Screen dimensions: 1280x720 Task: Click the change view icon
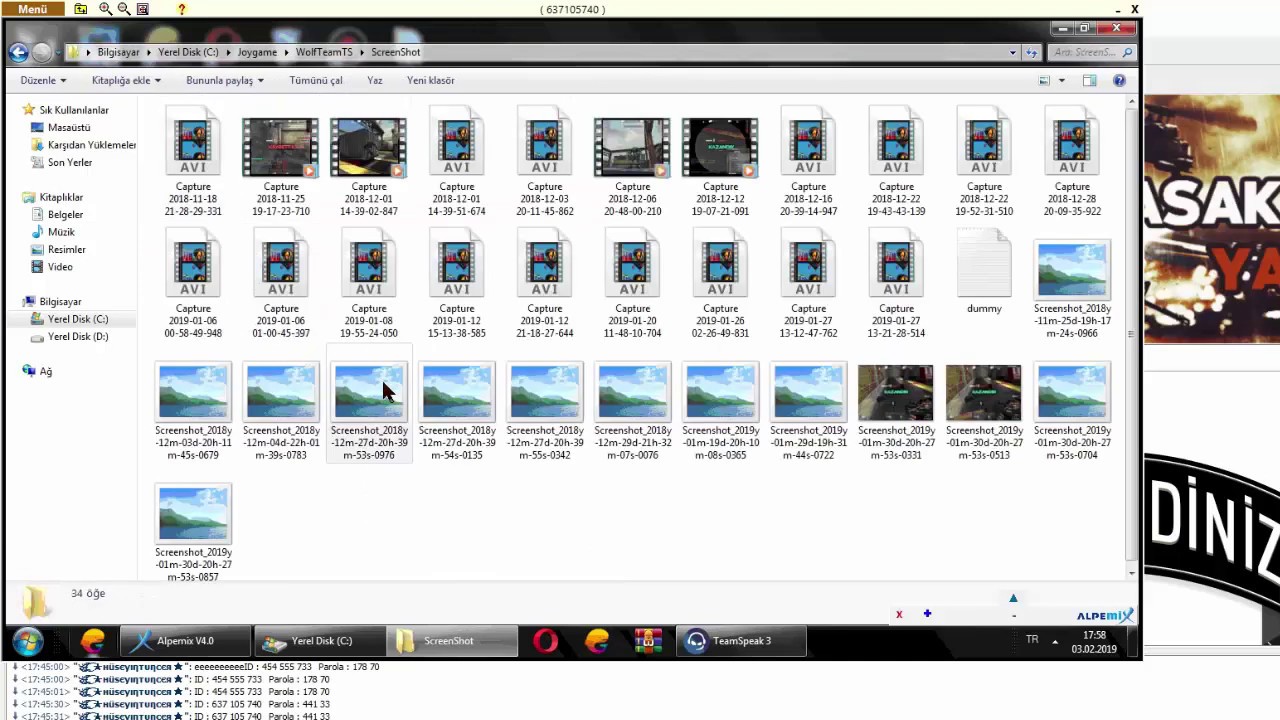coord(1045,80)
